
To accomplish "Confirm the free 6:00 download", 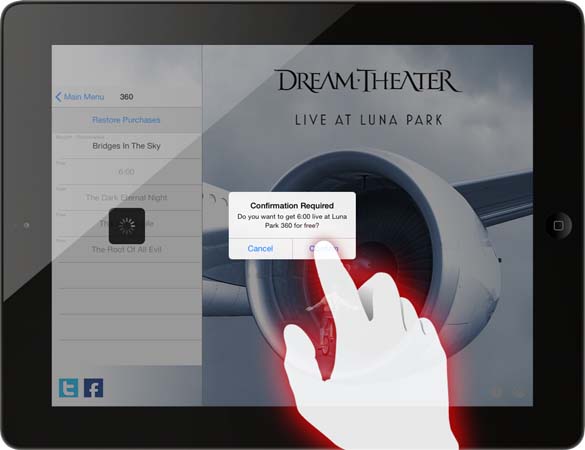I will coord(324,249).
